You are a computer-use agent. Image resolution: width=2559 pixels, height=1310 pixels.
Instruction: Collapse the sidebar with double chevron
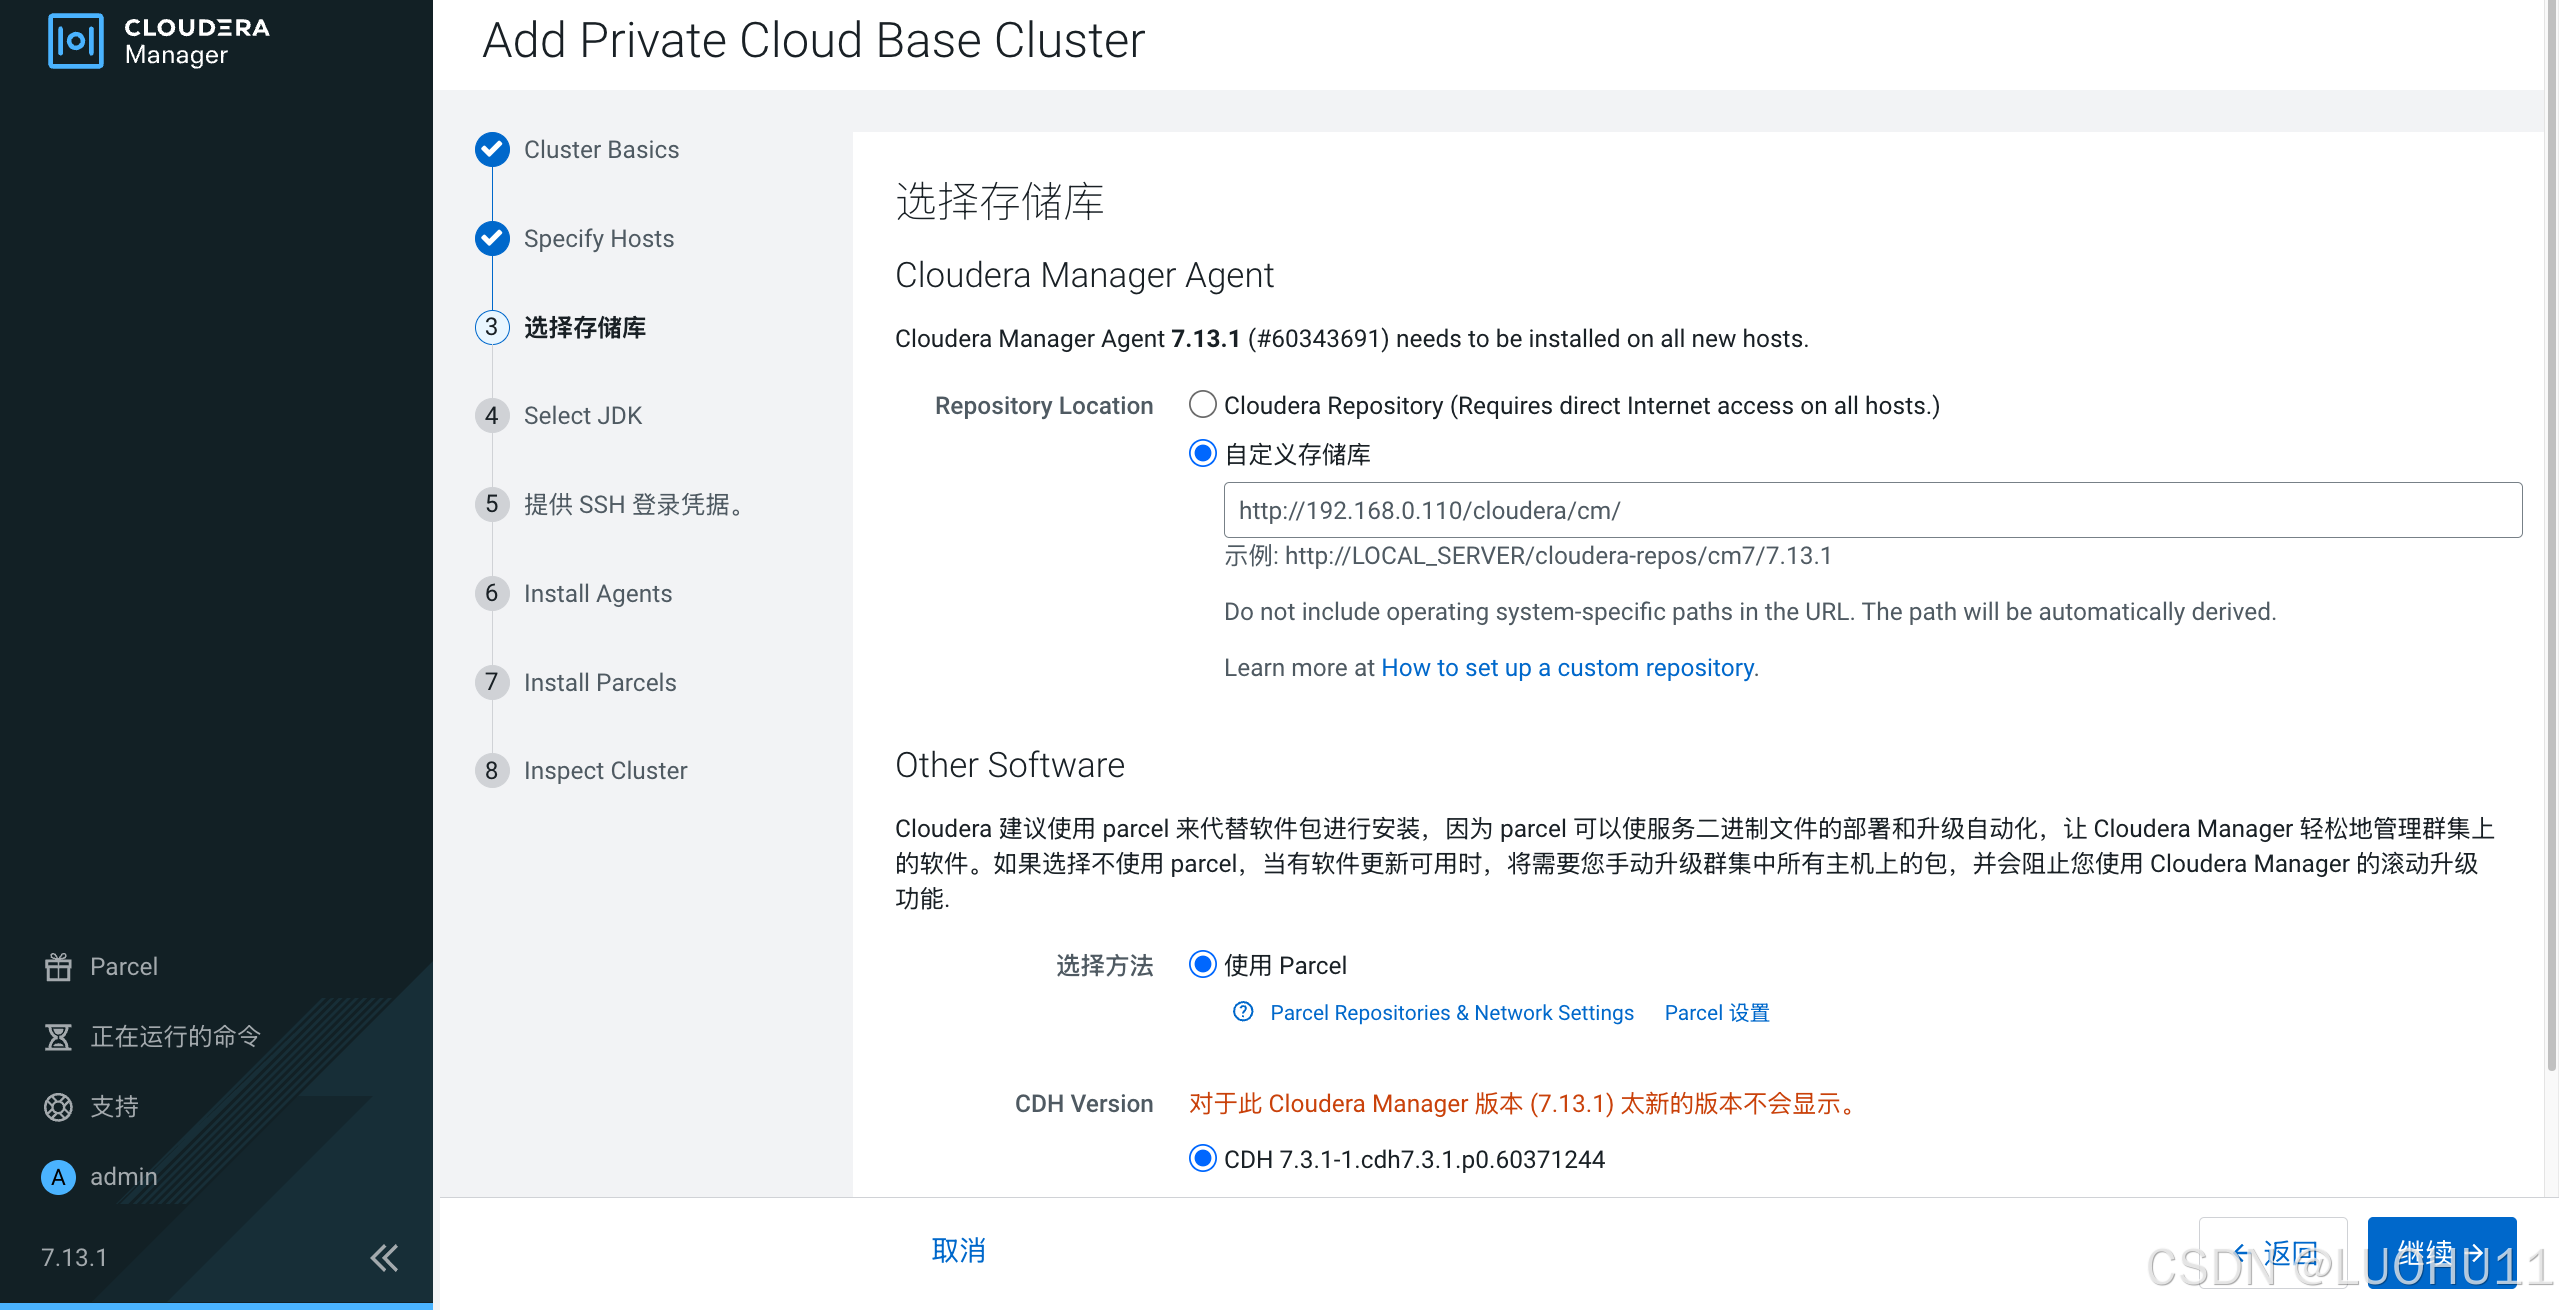(384, 1257)
